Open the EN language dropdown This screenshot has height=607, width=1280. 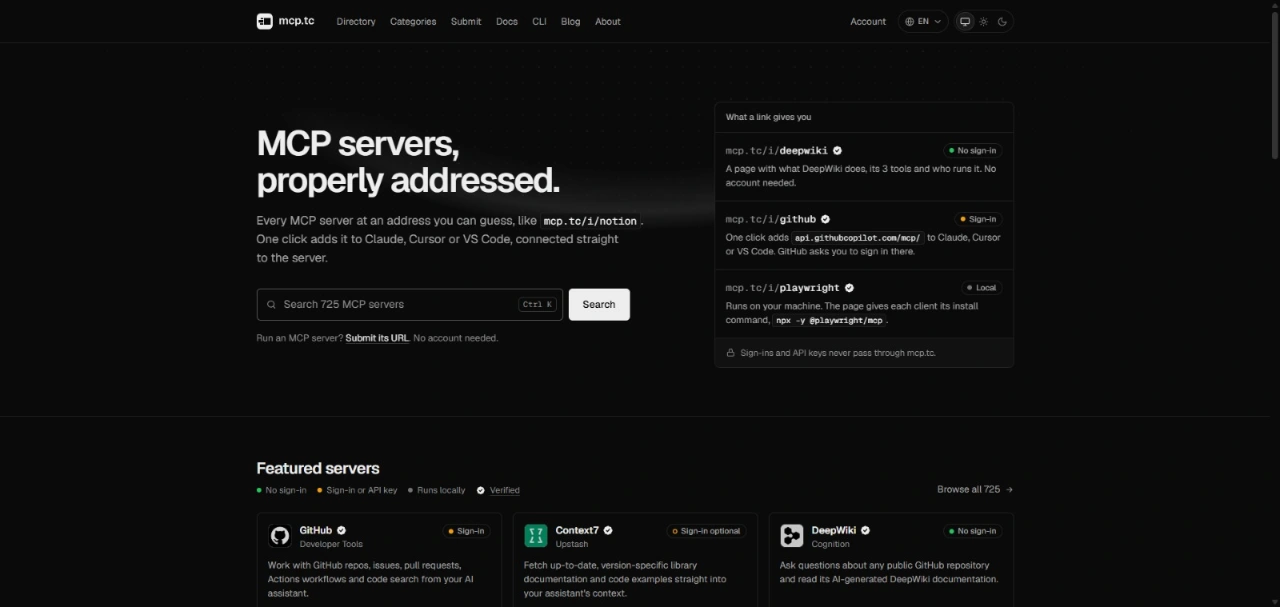[x=923, y=21]
